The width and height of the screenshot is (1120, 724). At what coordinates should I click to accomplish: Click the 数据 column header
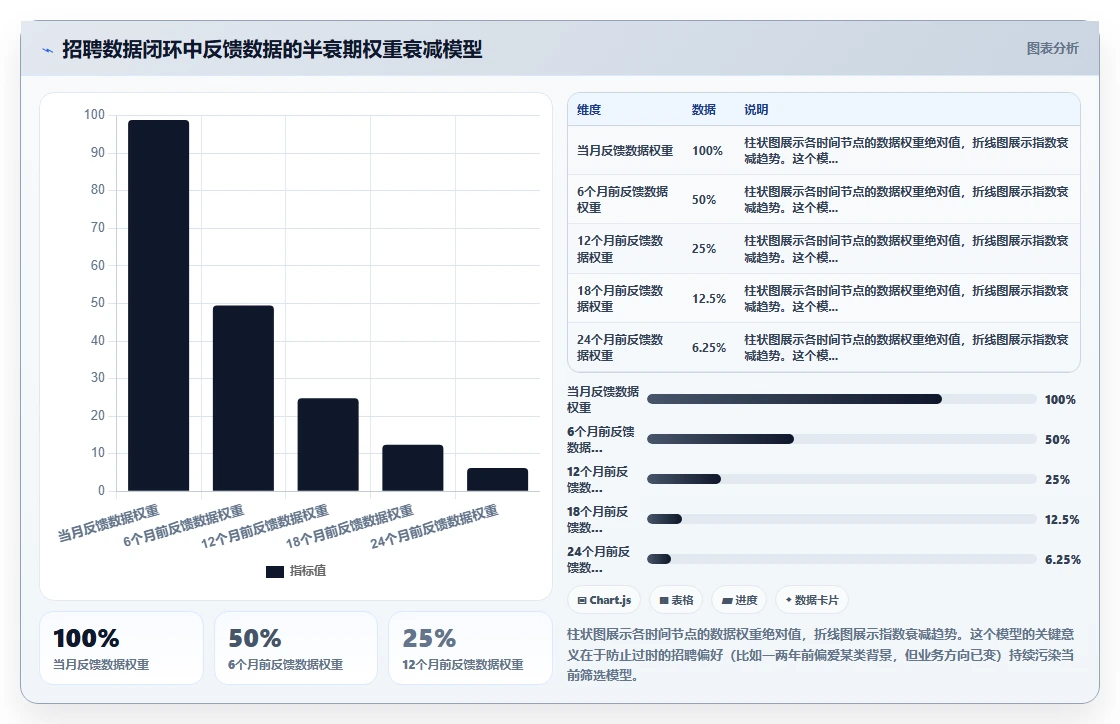(x=704, y=109)
